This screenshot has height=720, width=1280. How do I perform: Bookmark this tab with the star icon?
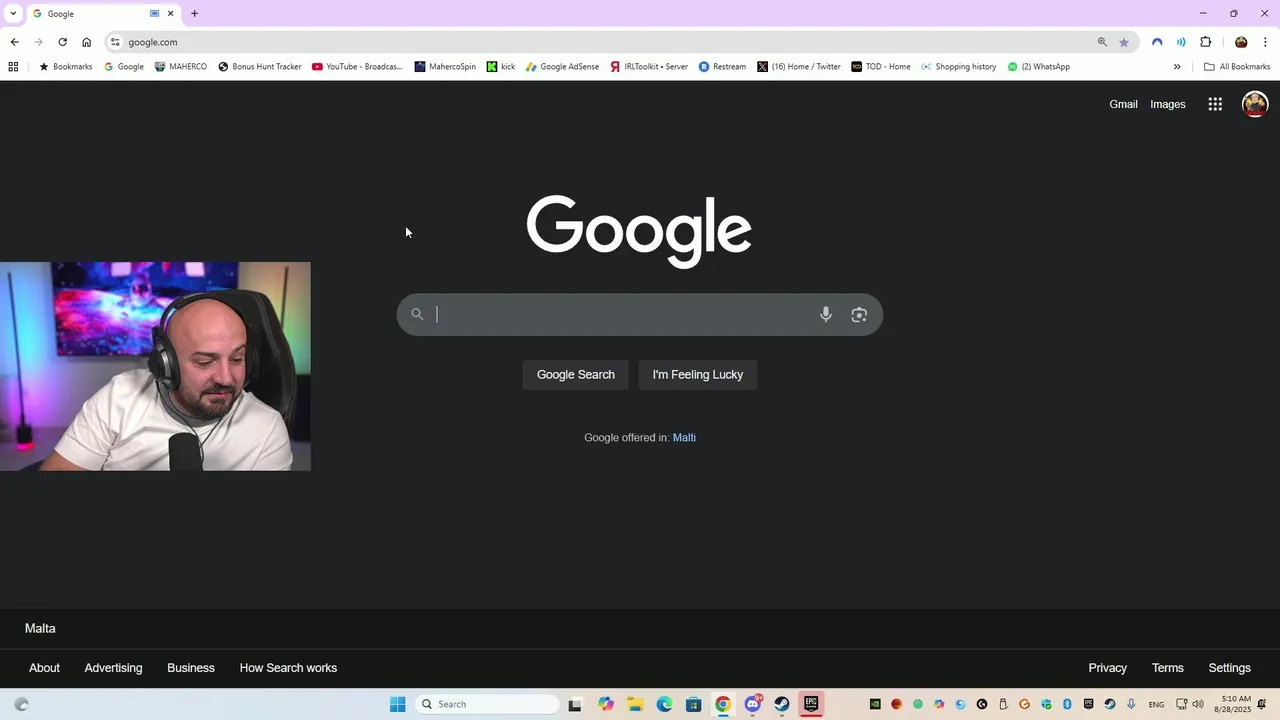pyautogui.click(x=1124, y=42)
